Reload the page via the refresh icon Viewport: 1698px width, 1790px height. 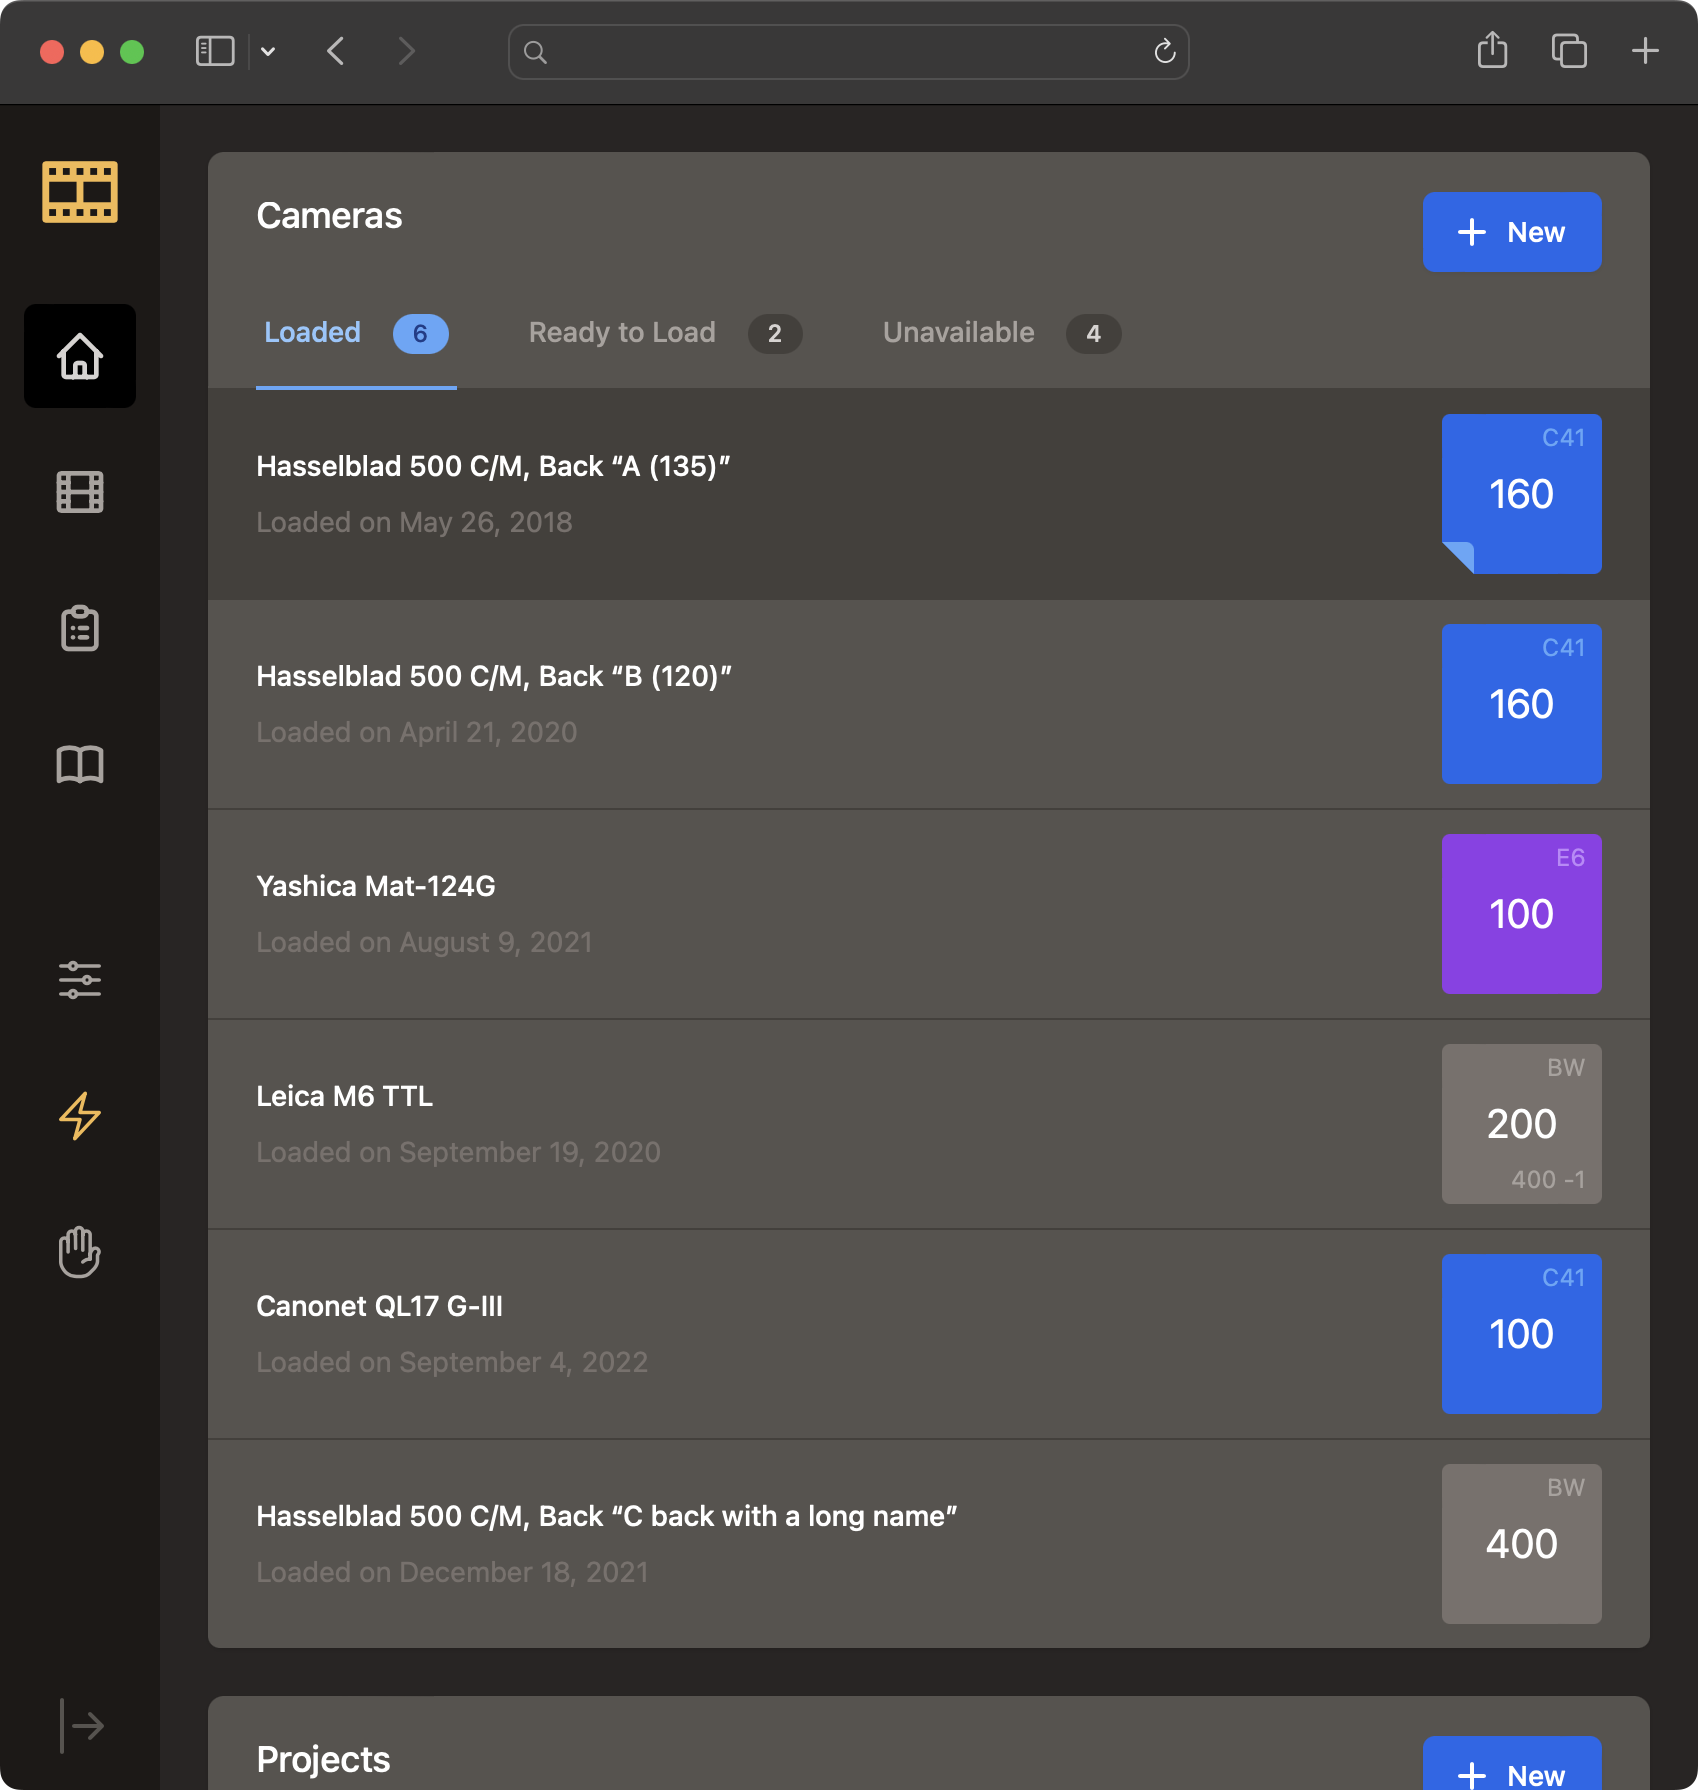coord(1163,52)
